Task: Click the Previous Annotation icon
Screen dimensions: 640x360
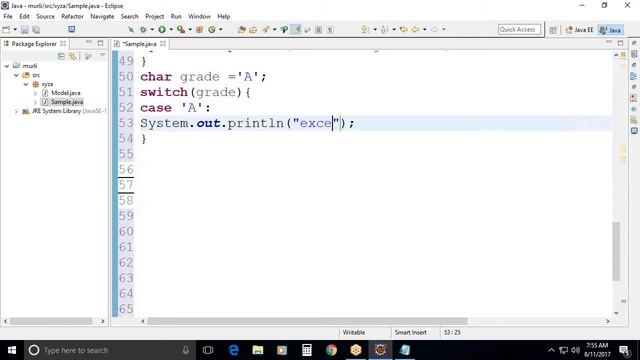Action: pyautogui.click(x=384, y=29)
